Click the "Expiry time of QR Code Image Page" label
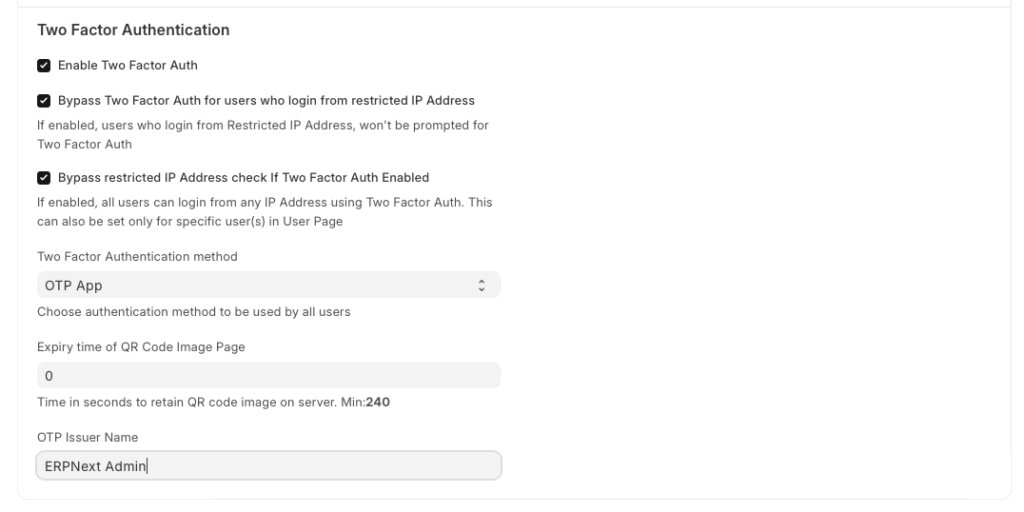The width and height of the screenshot is (1024, 512). pos(139,347)
